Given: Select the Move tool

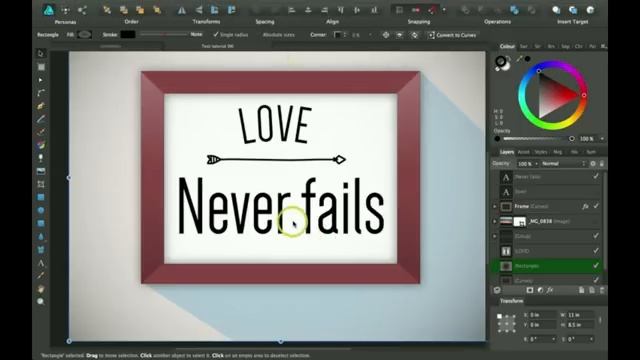Looking at the screenshot, I should click(x=40, y=53).
